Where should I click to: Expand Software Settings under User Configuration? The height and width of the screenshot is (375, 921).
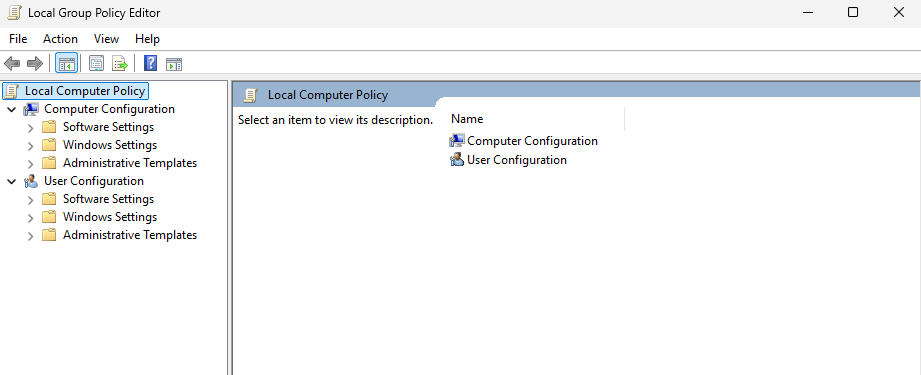[31, 199]
